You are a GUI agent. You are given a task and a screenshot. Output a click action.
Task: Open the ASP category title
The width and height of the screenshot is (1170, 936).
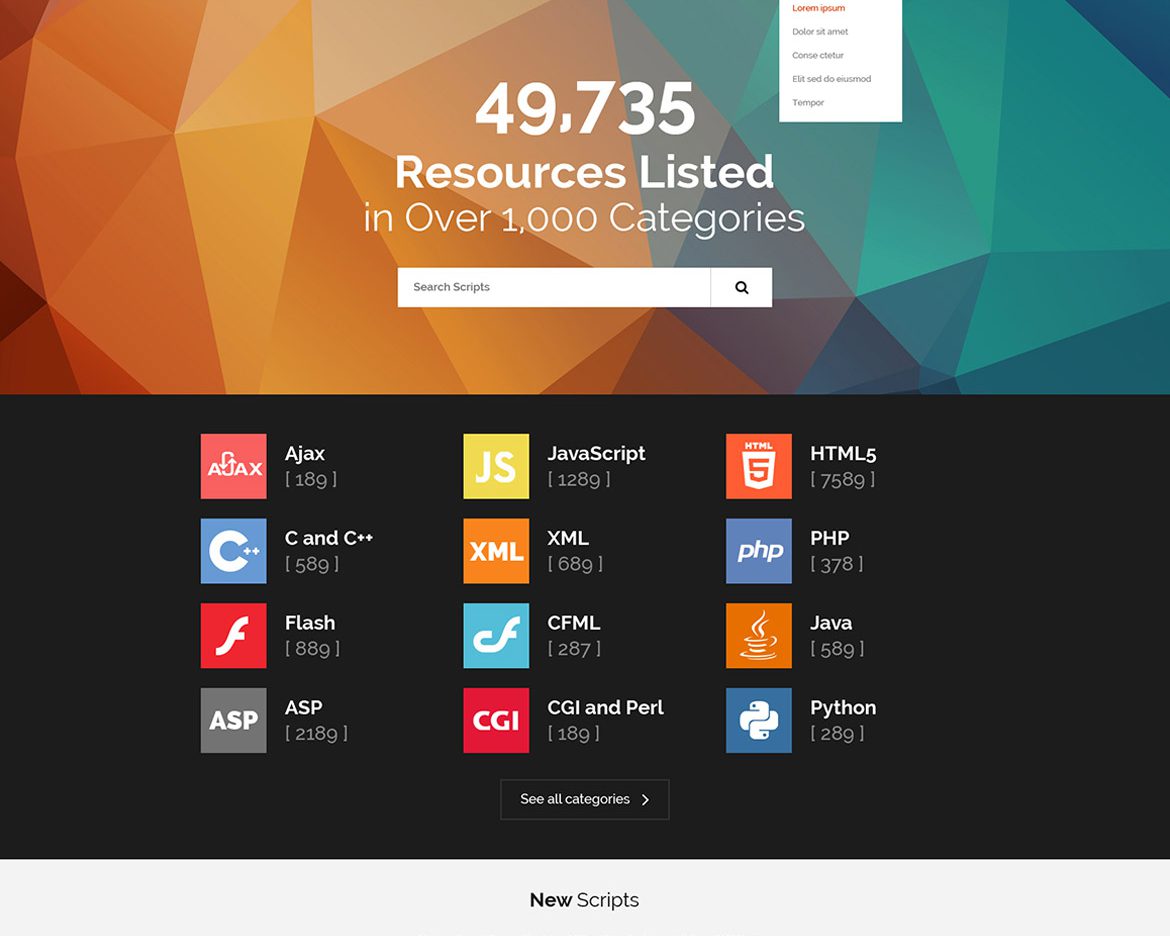click(304, 708)
